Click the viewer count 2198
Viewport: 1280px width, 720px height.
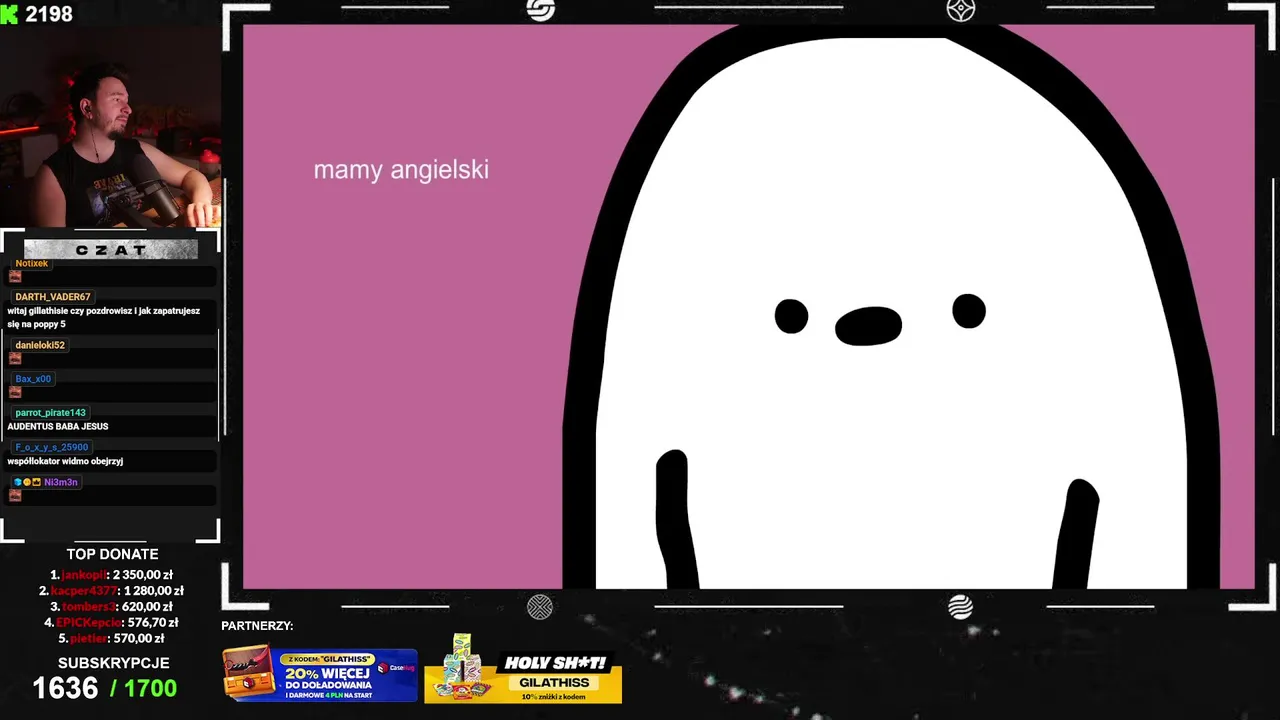point(49,14)
